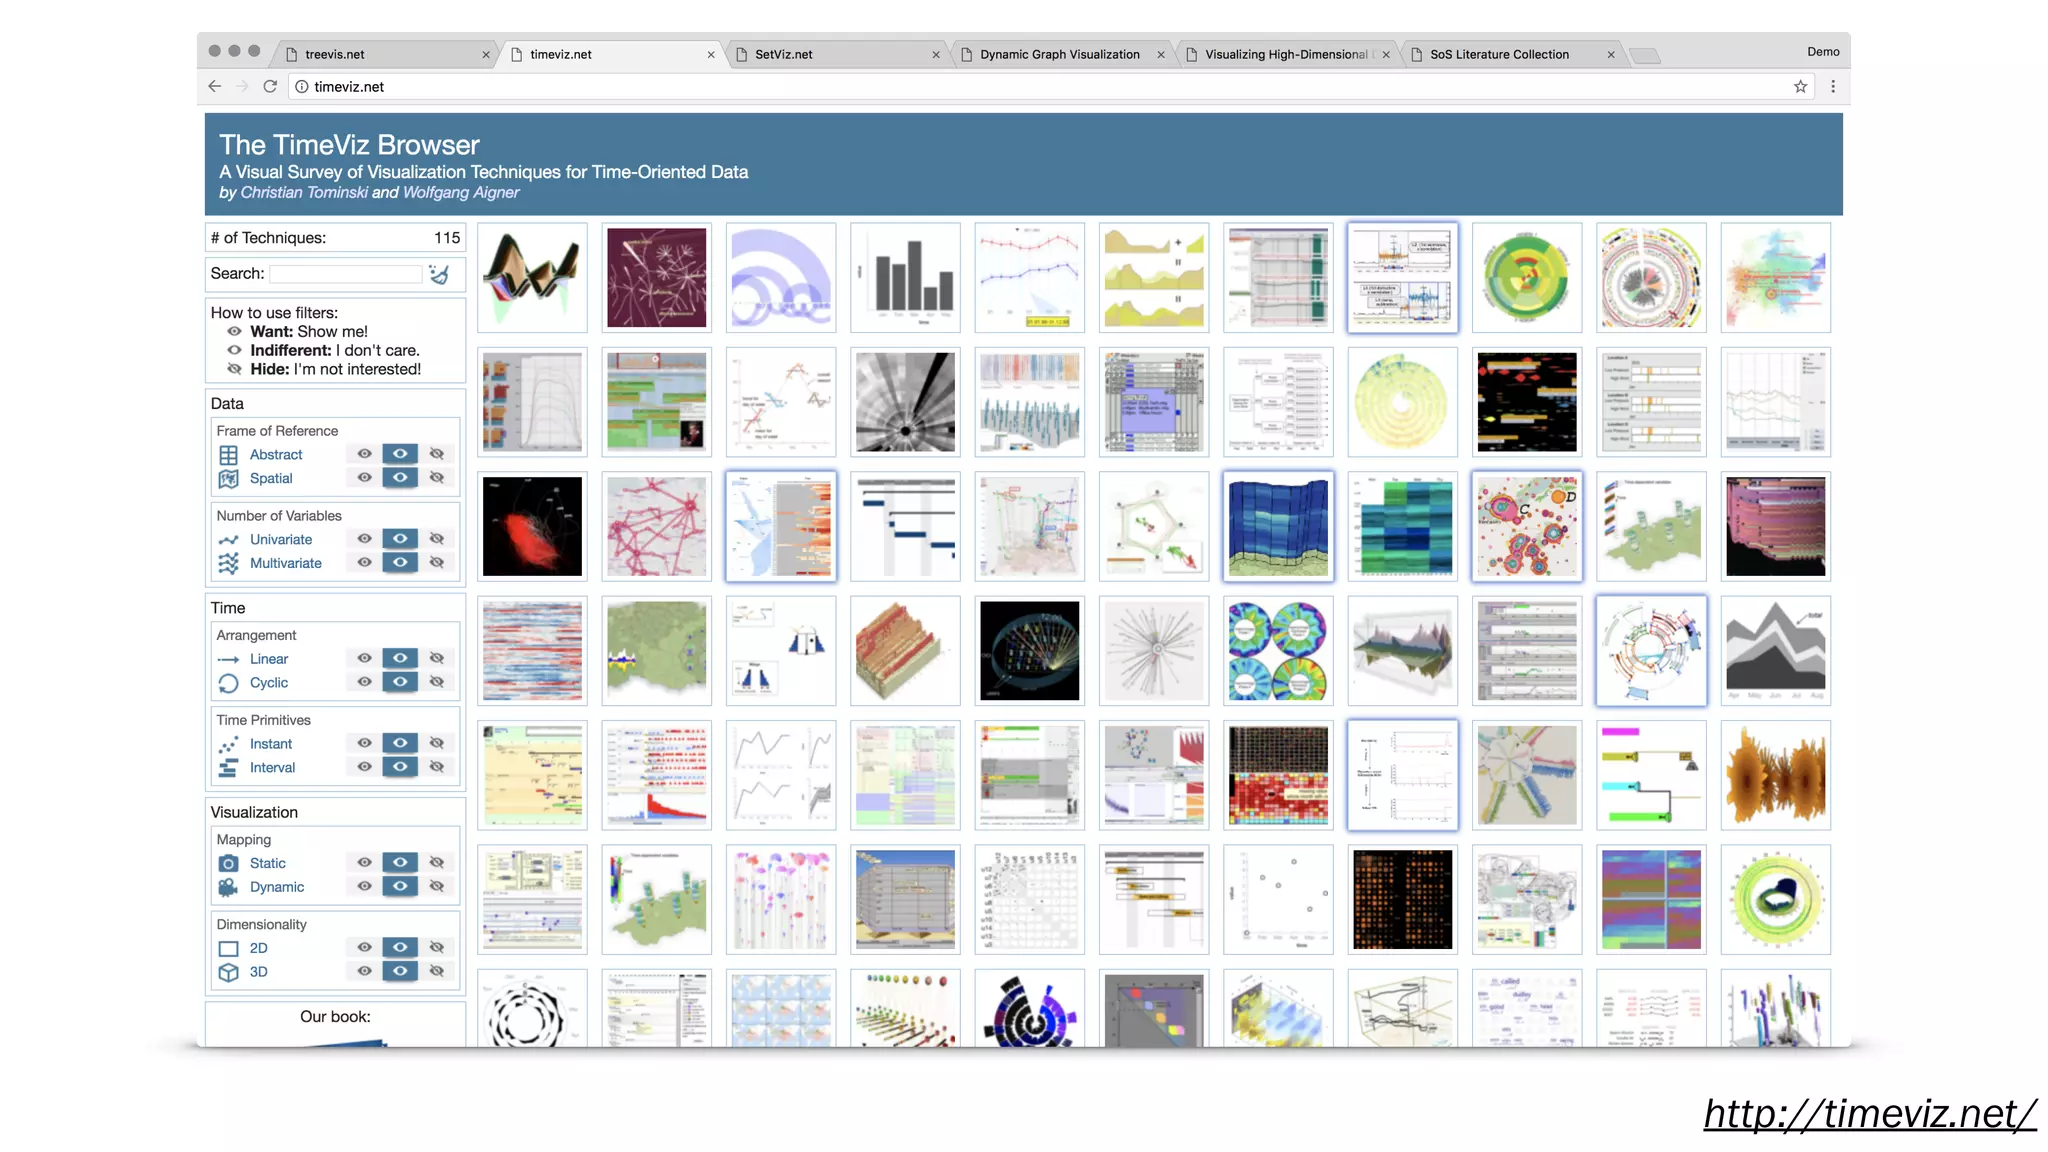This screenshot has width=2048, height=1152.
Task: Open Christian Tominski author link
Action: pos(304,193)
